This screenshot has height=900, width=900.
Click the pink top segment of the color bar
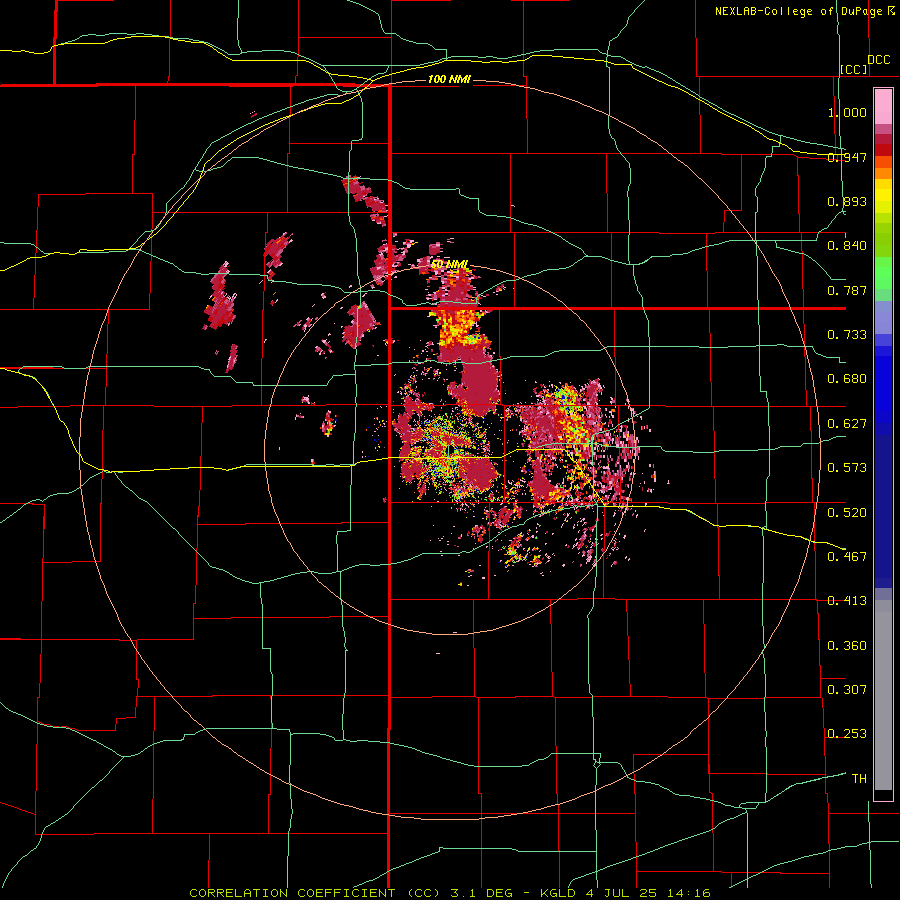point(883,107)
